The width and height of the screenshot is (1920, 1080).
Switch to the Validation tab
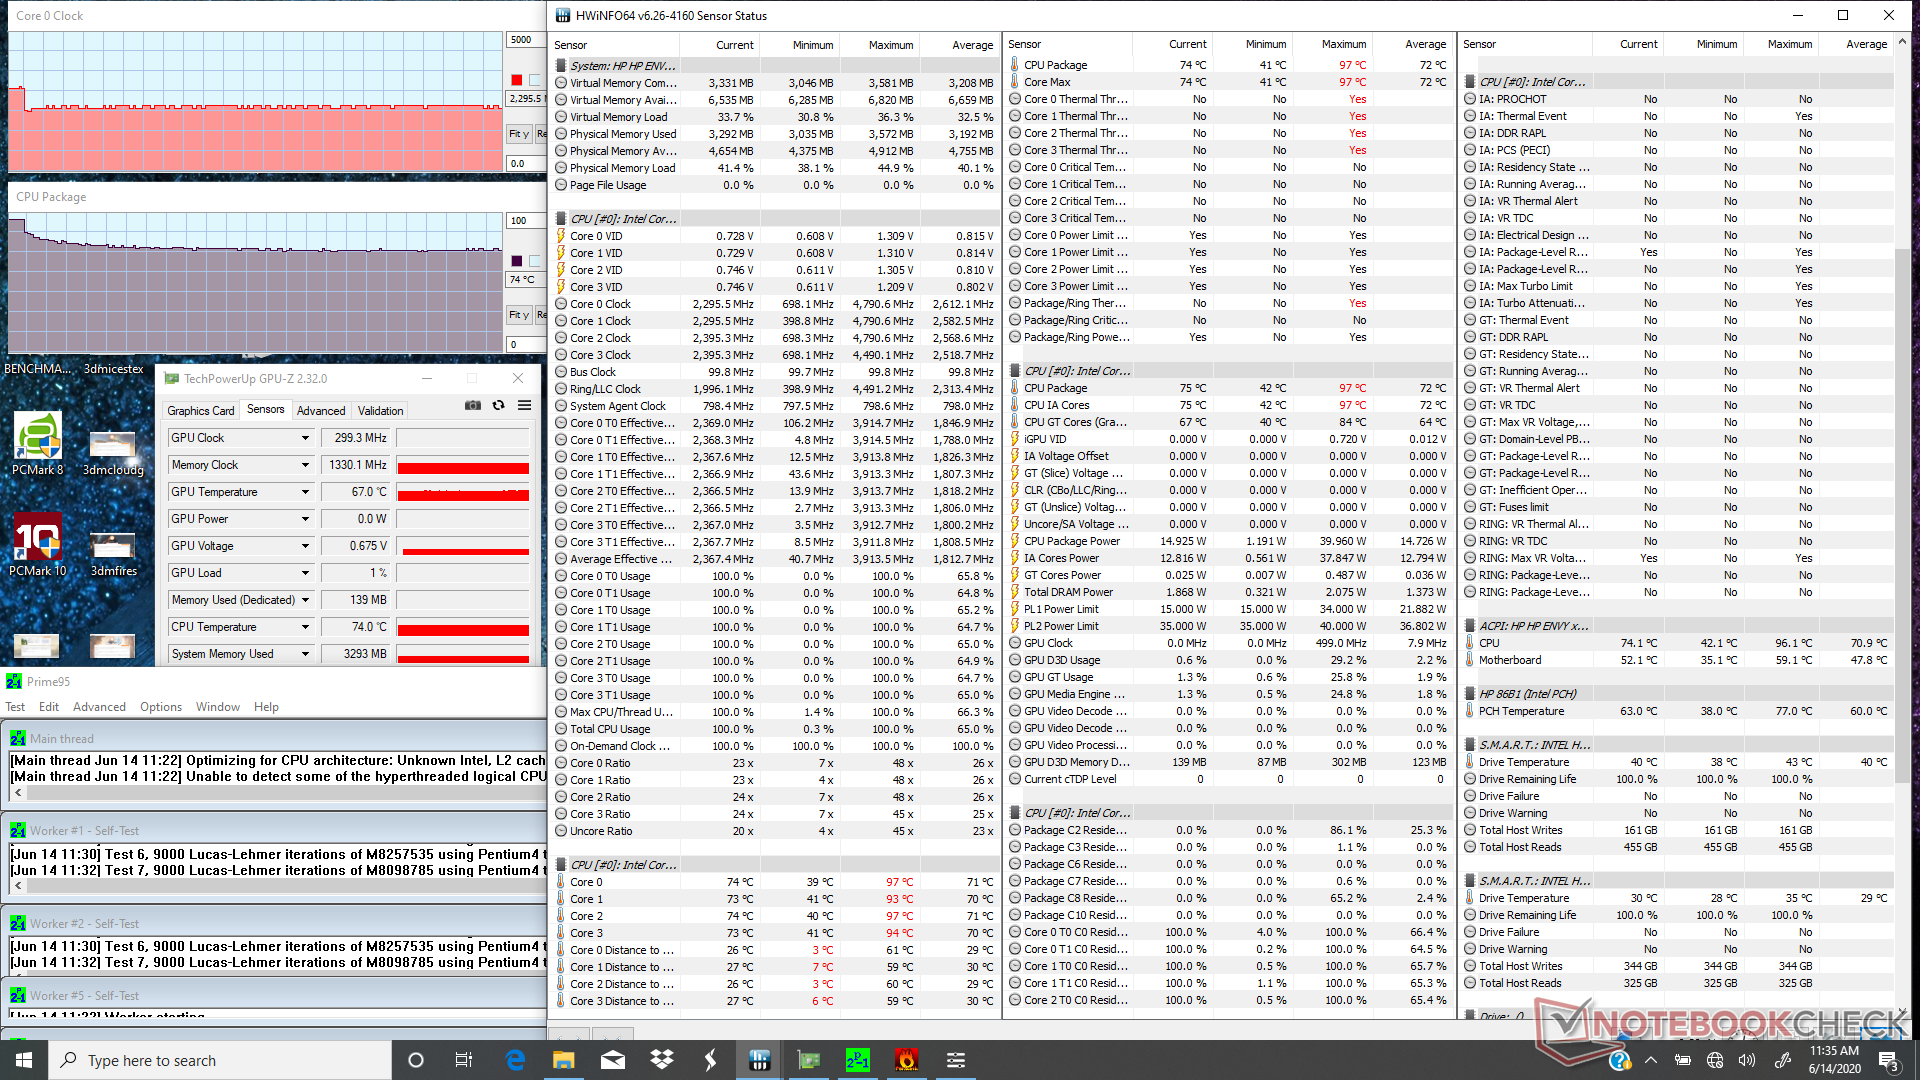(381, 410)
